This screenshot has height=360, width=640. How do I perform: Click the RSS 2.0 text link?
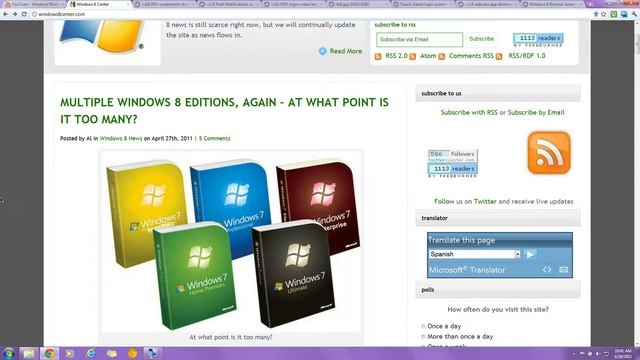pyautogui.click(x=396, y=56)
